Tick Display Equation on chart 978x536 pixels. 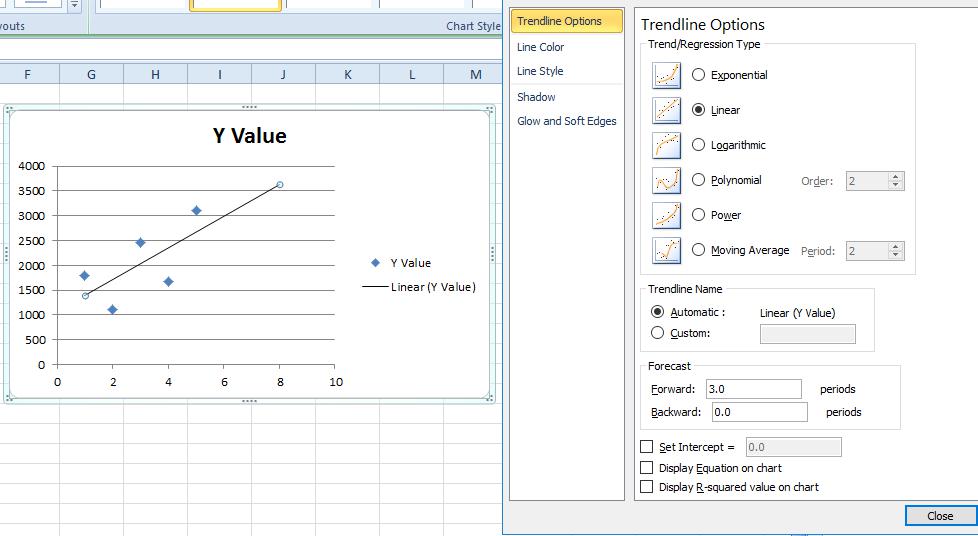pos(647,467)
